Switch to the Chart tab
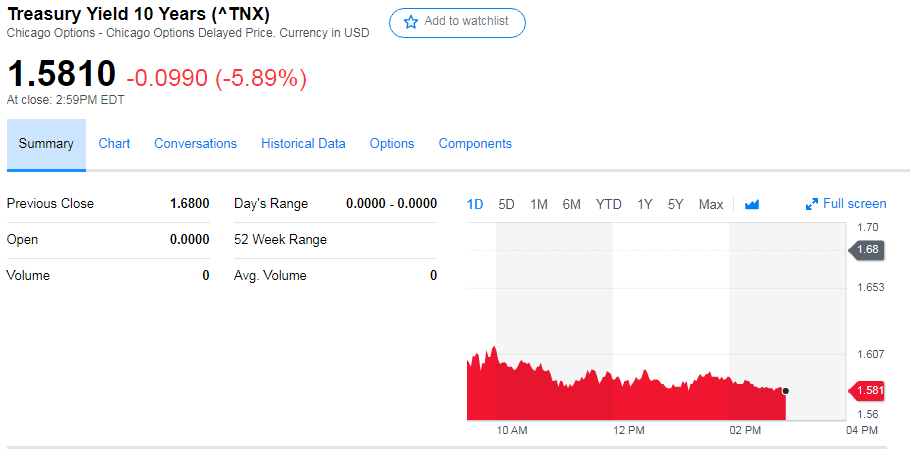Viewport: 910px width, 454px height. [114, 144]
